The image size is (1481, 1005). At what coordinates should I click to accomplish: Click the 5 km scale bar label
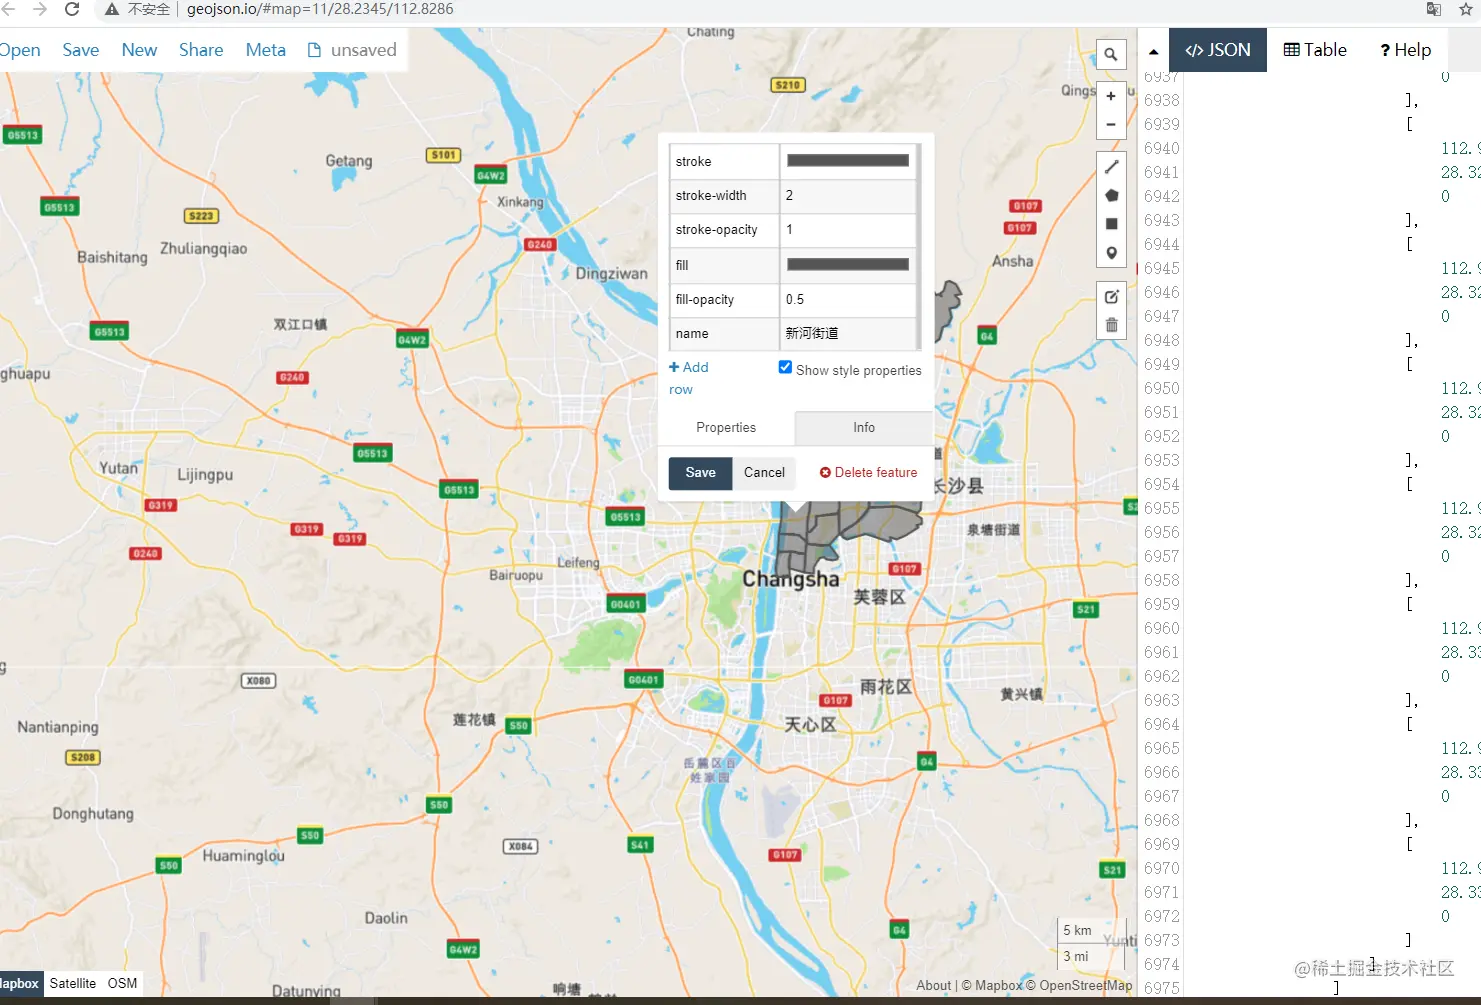[1077, 931]
